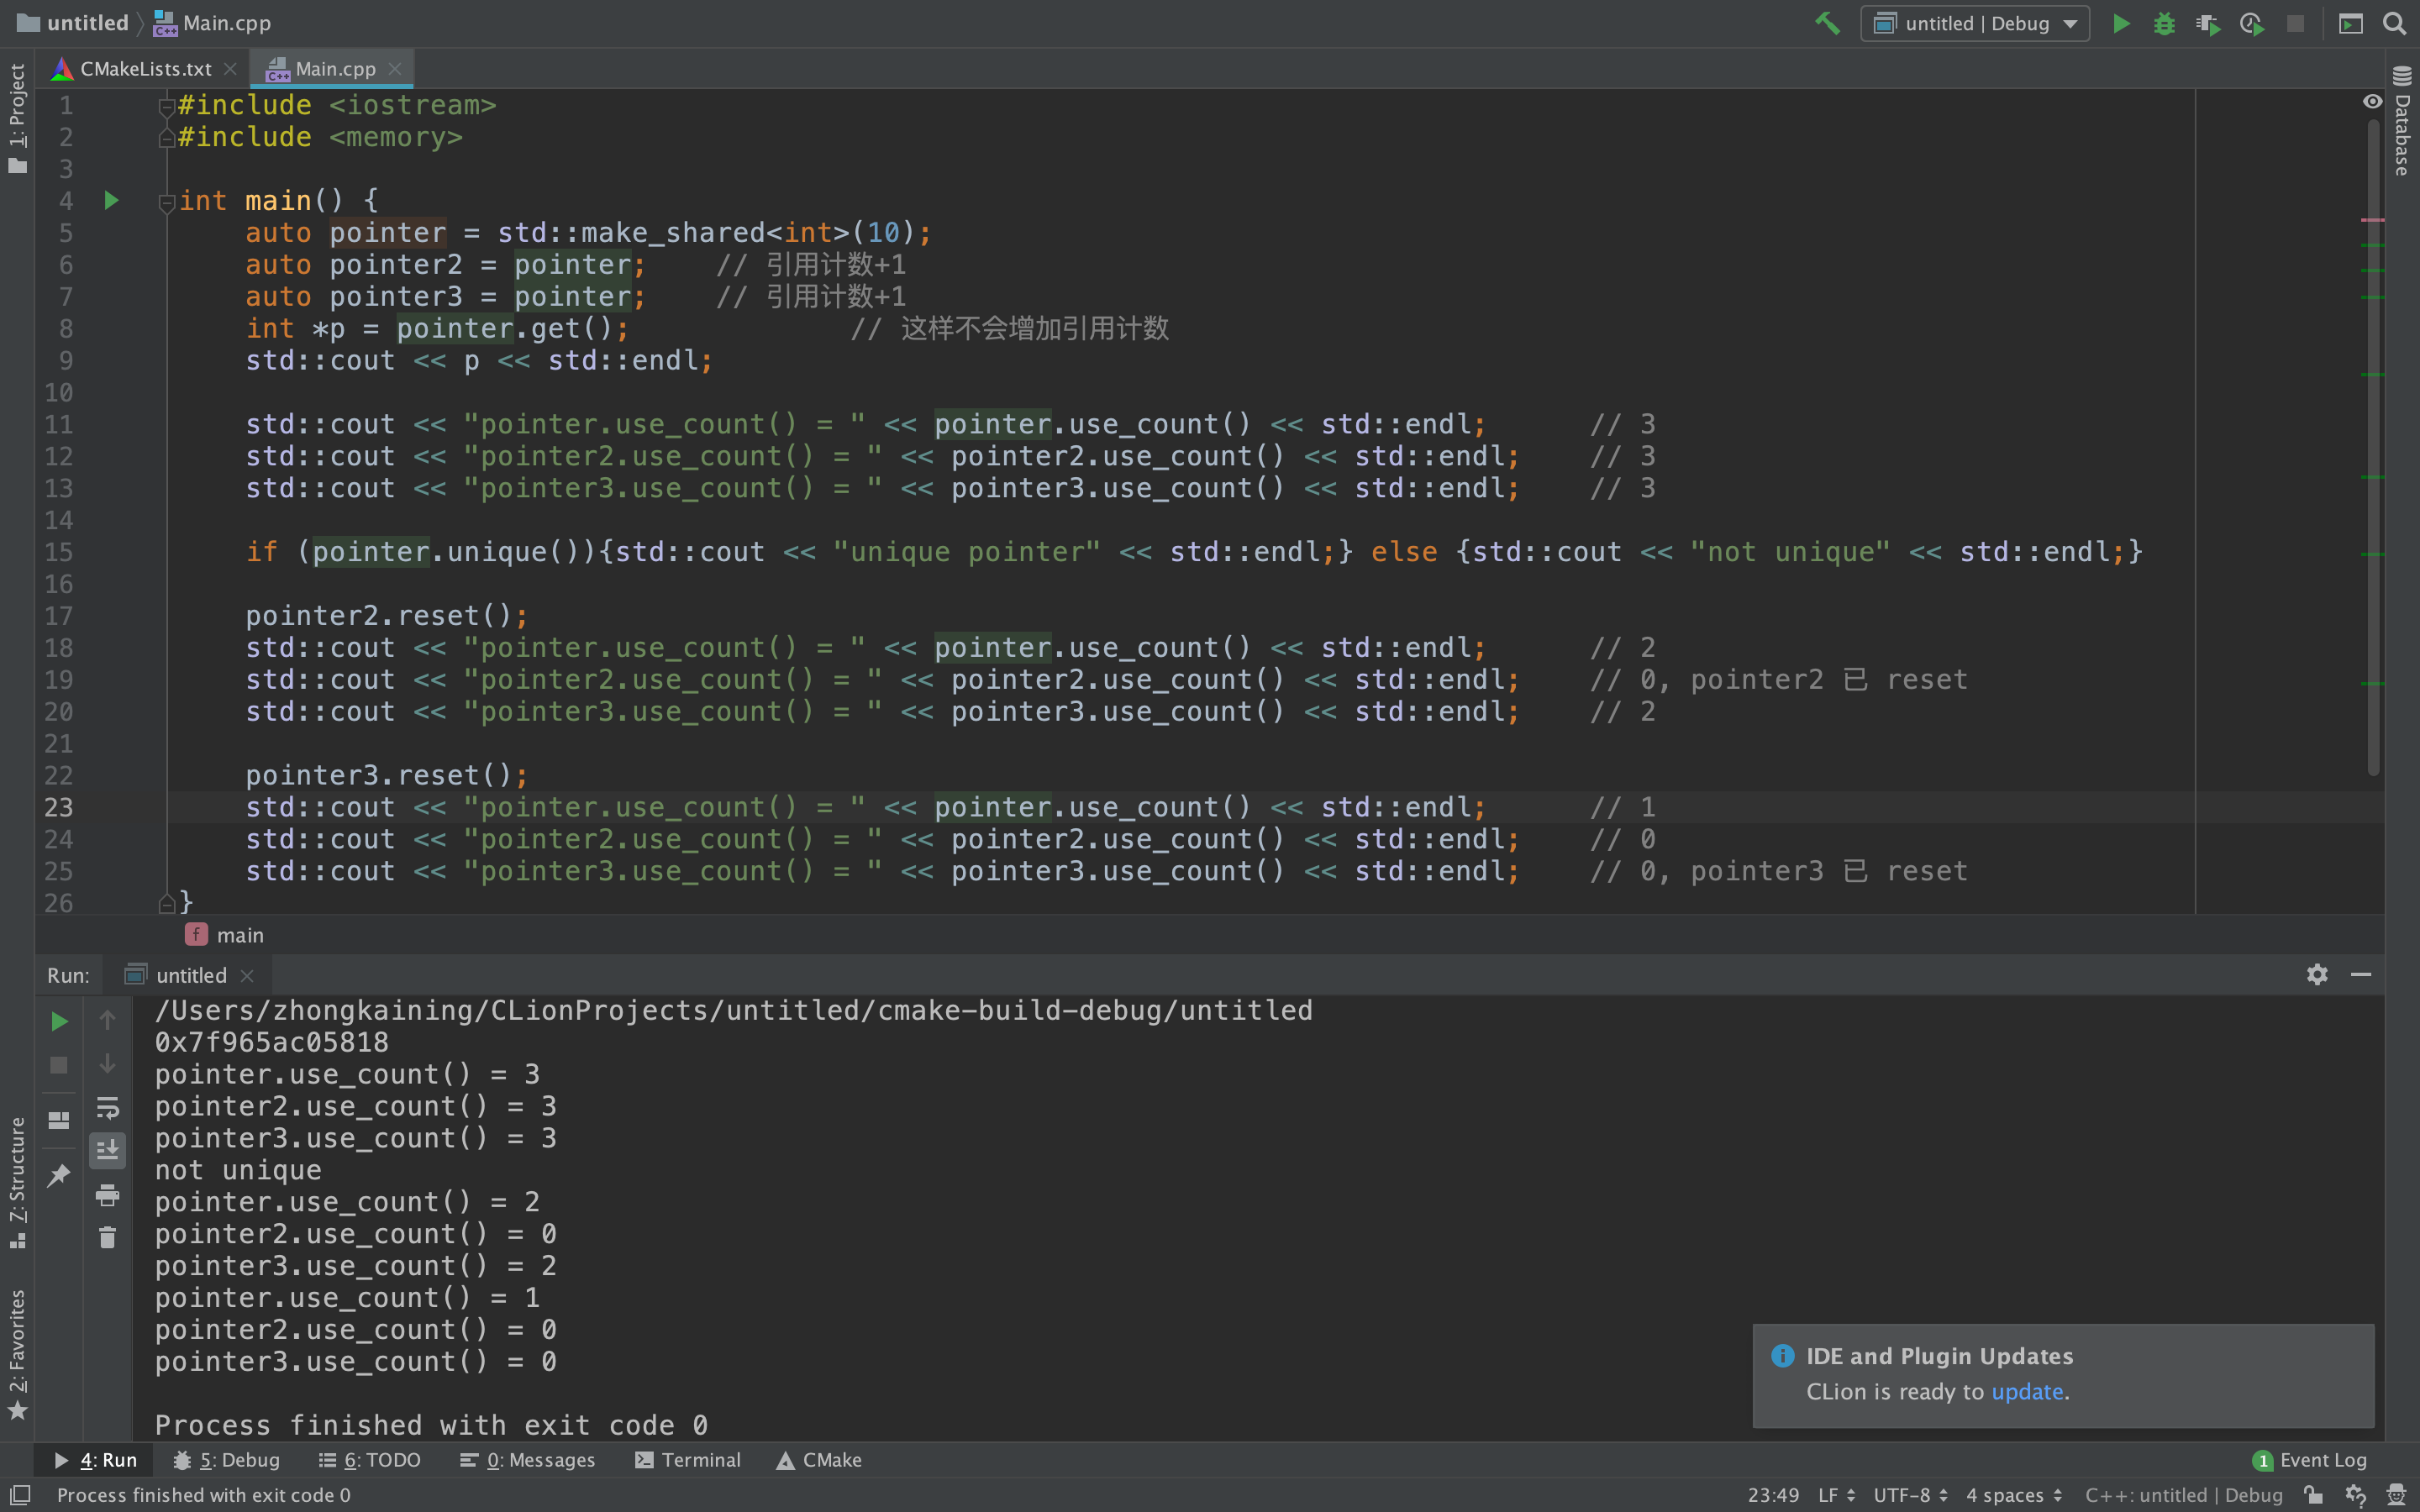Clear all run output with trash icon

pyautogui.click(x=107, y=1238)
